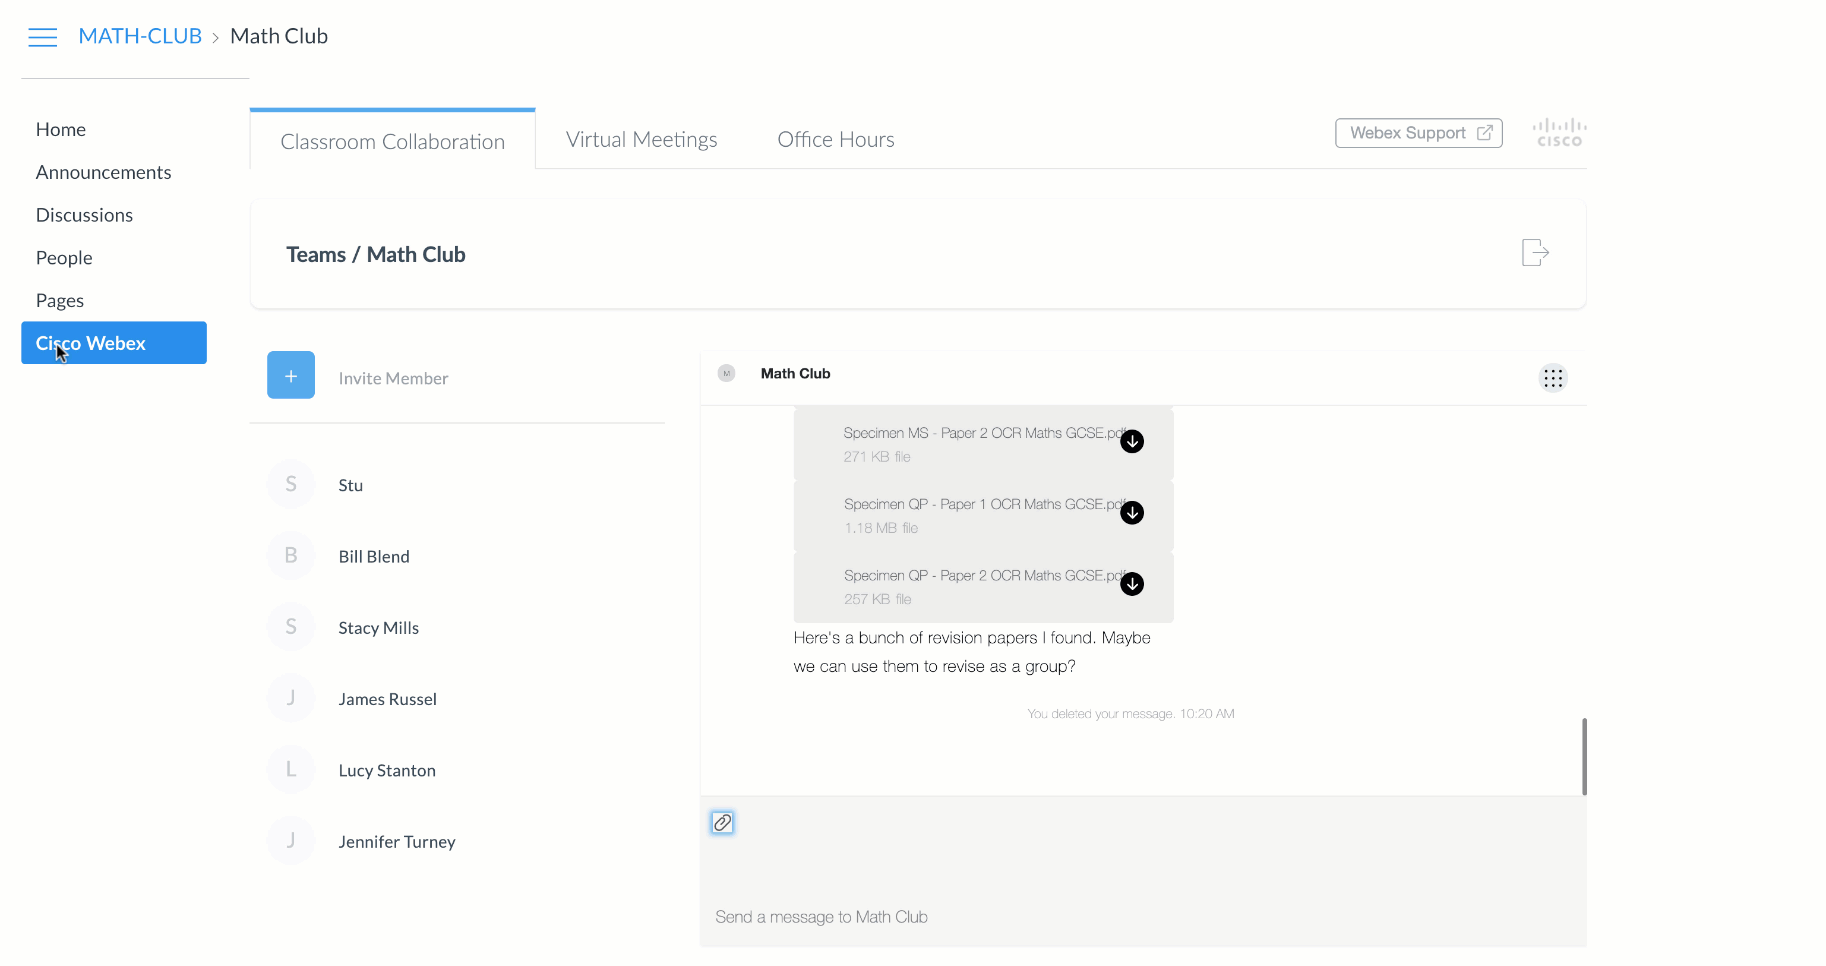This screenshot has width=1826, height=966.
Task: Click the leave team exit icon
Action: click(x=1535, y=252)
